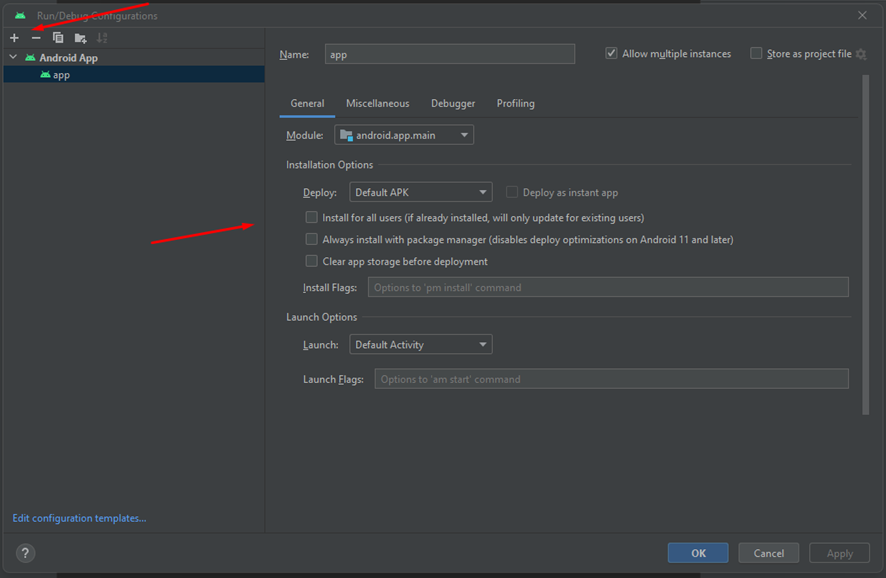Click the OK button
The image size is (886, 578).
[698, 553]
